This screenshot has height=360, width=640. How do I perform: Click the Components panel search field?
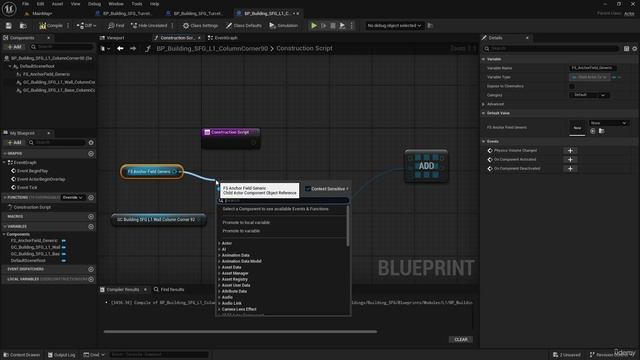pyautogui.click(x=61, y=47)
